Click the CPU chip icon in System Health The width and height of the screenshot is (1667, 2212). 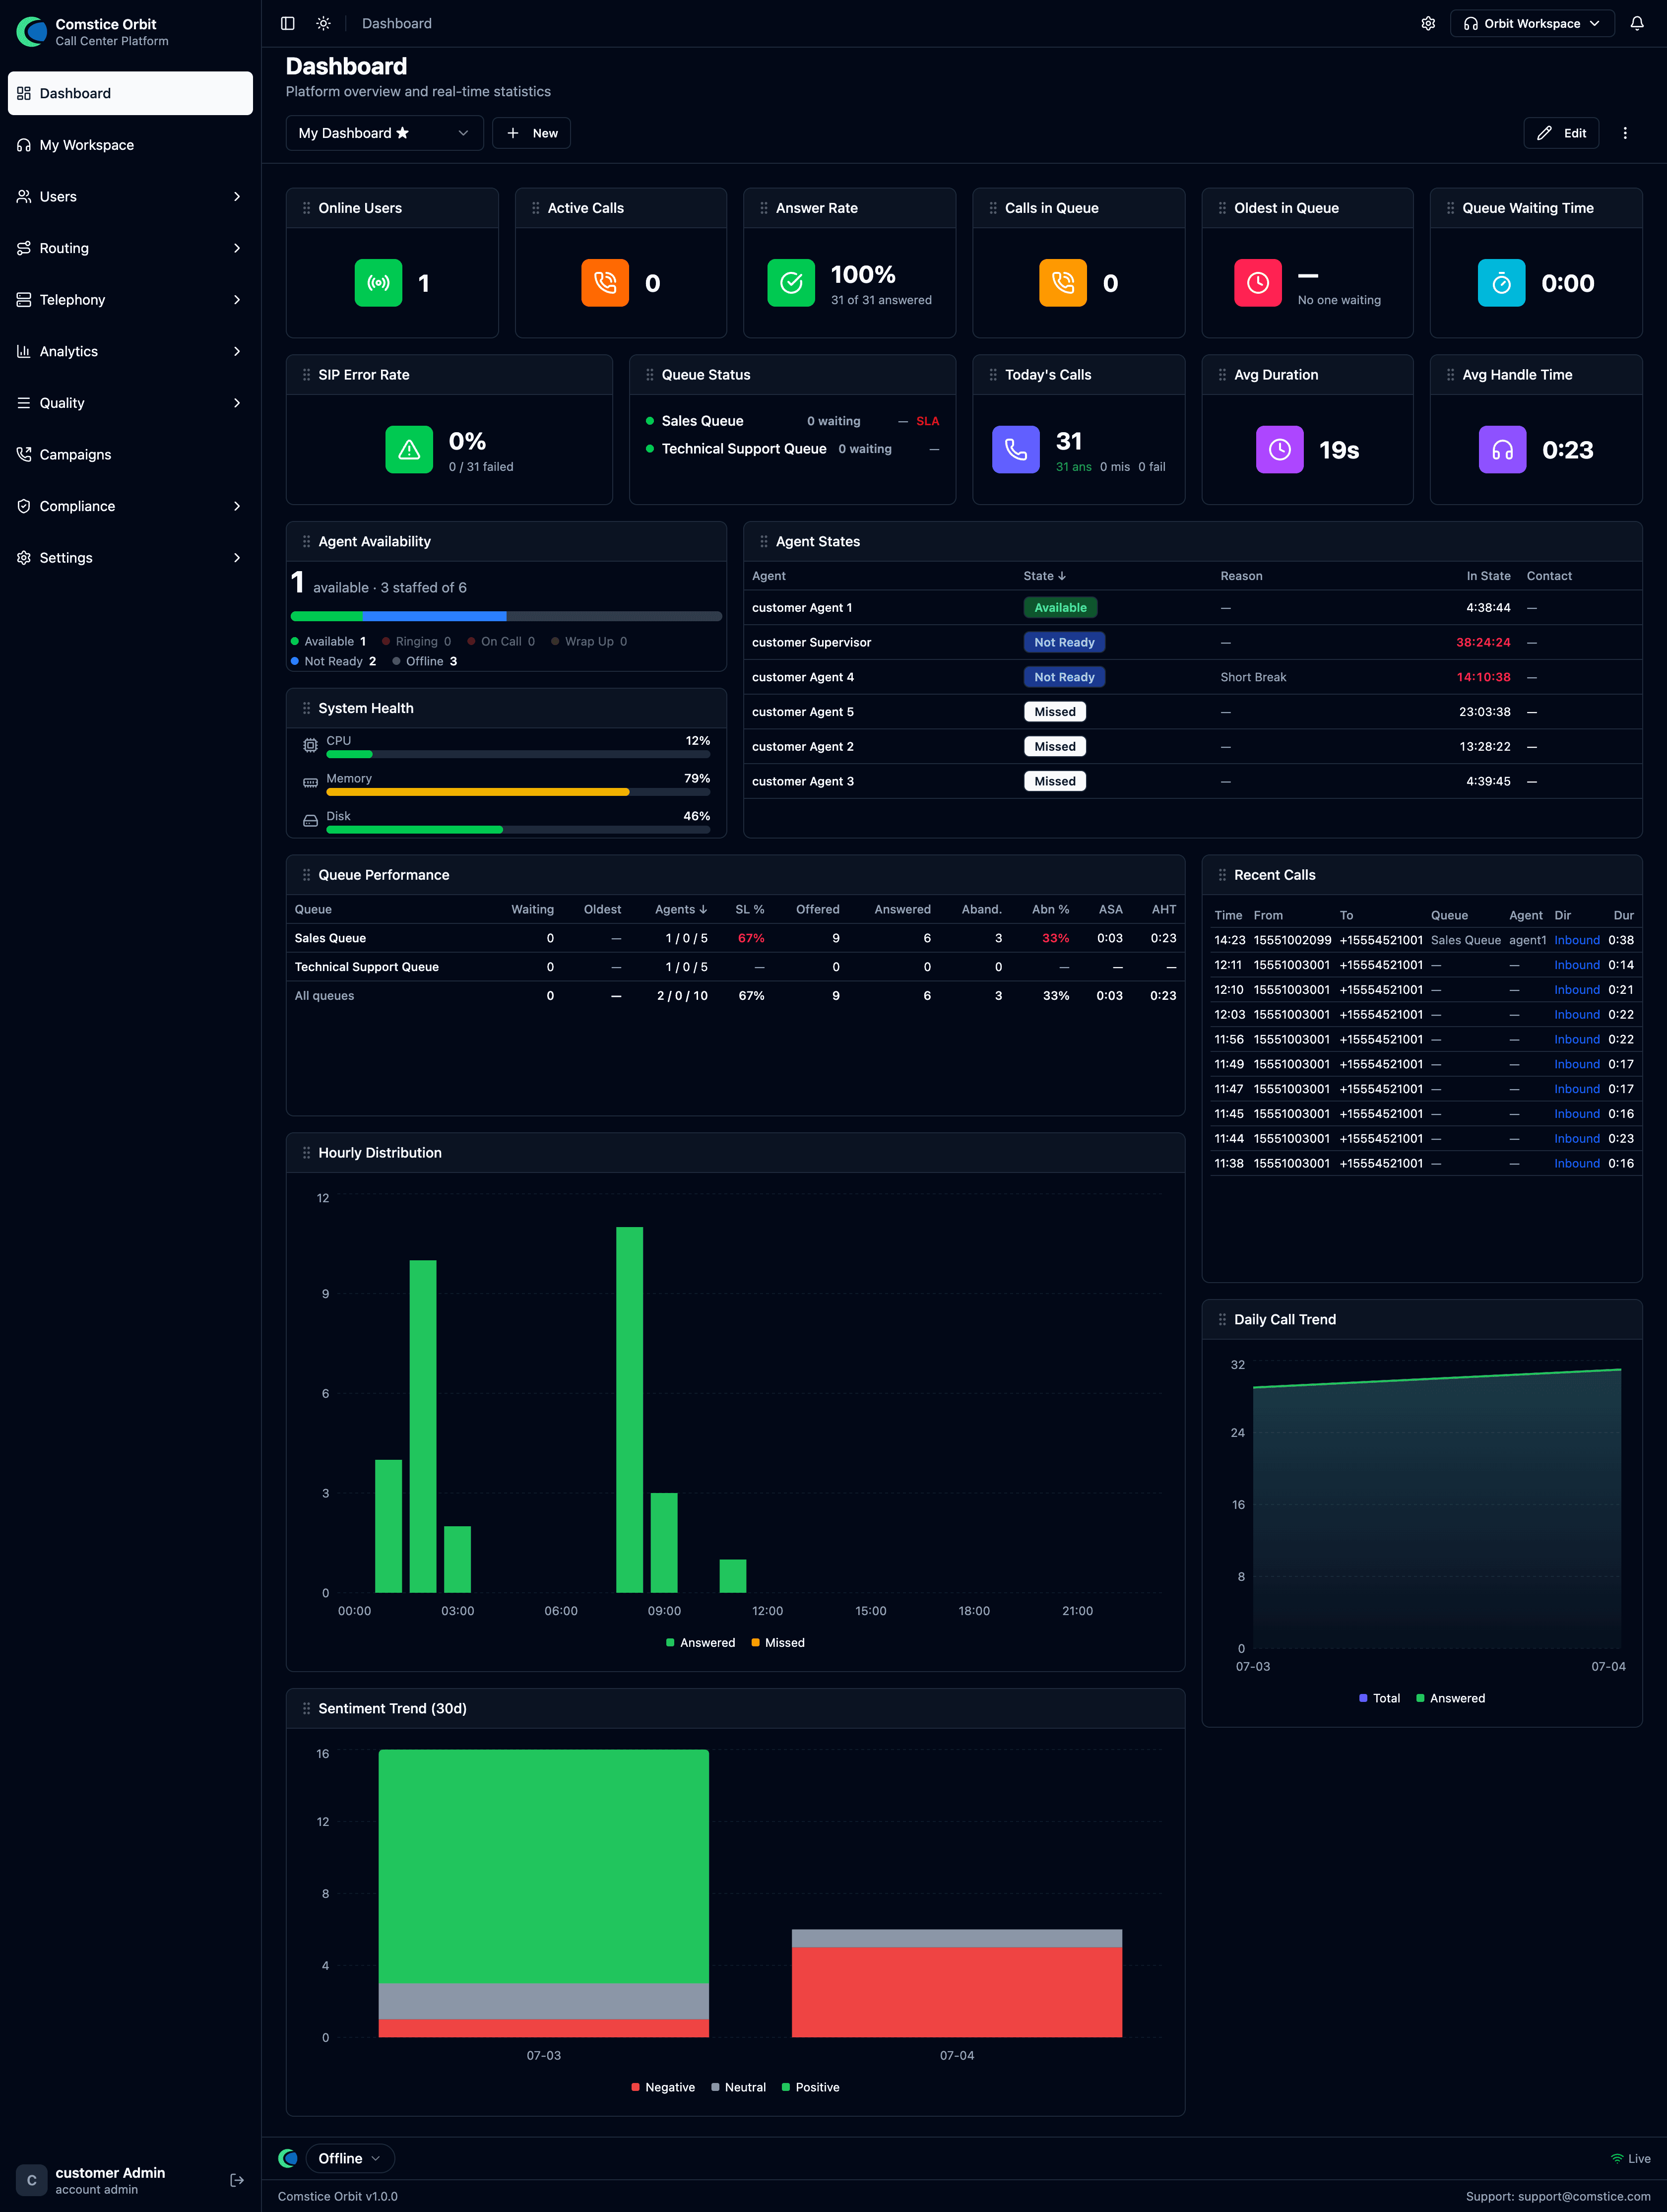tap(310, 745)
